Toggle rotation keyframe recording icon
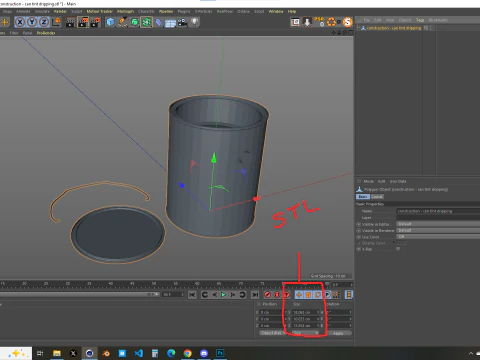 (x=317, y=295)
